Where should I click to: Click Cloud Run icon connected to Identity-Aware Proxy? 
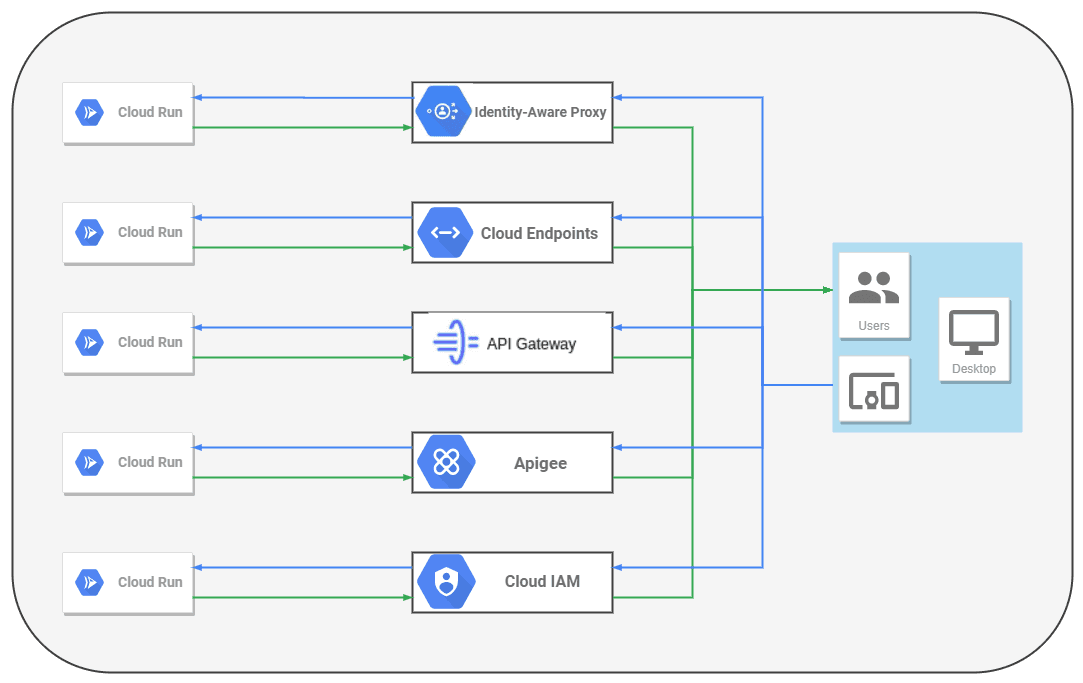tap(90, 112)
